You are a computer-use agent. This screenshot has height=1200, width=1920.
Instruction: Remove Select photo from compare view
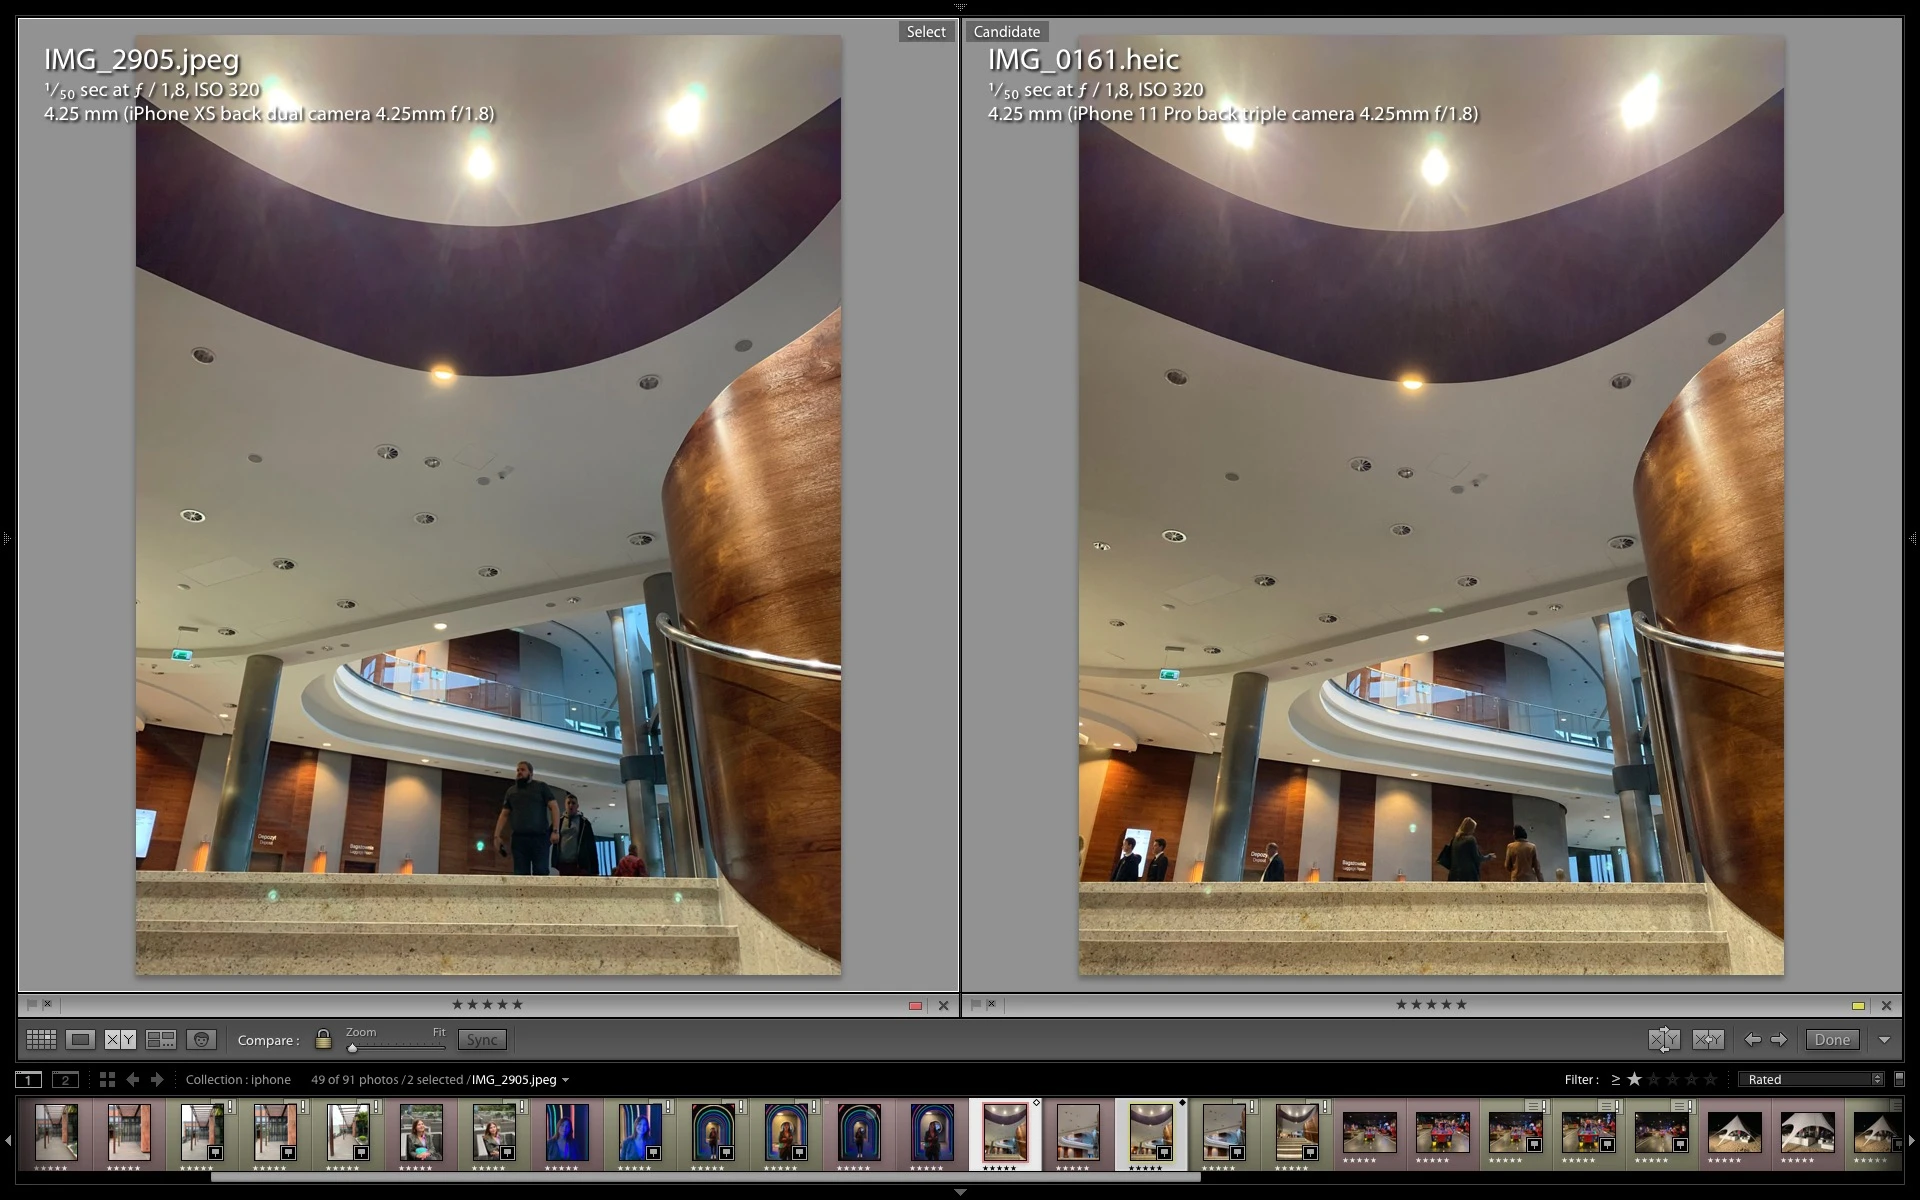point(943,1006)
